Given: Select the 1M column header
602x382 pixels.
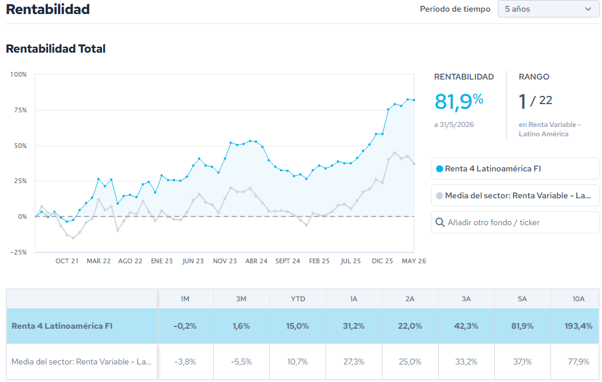Looking at the screenshot, I should pos(185,299).
